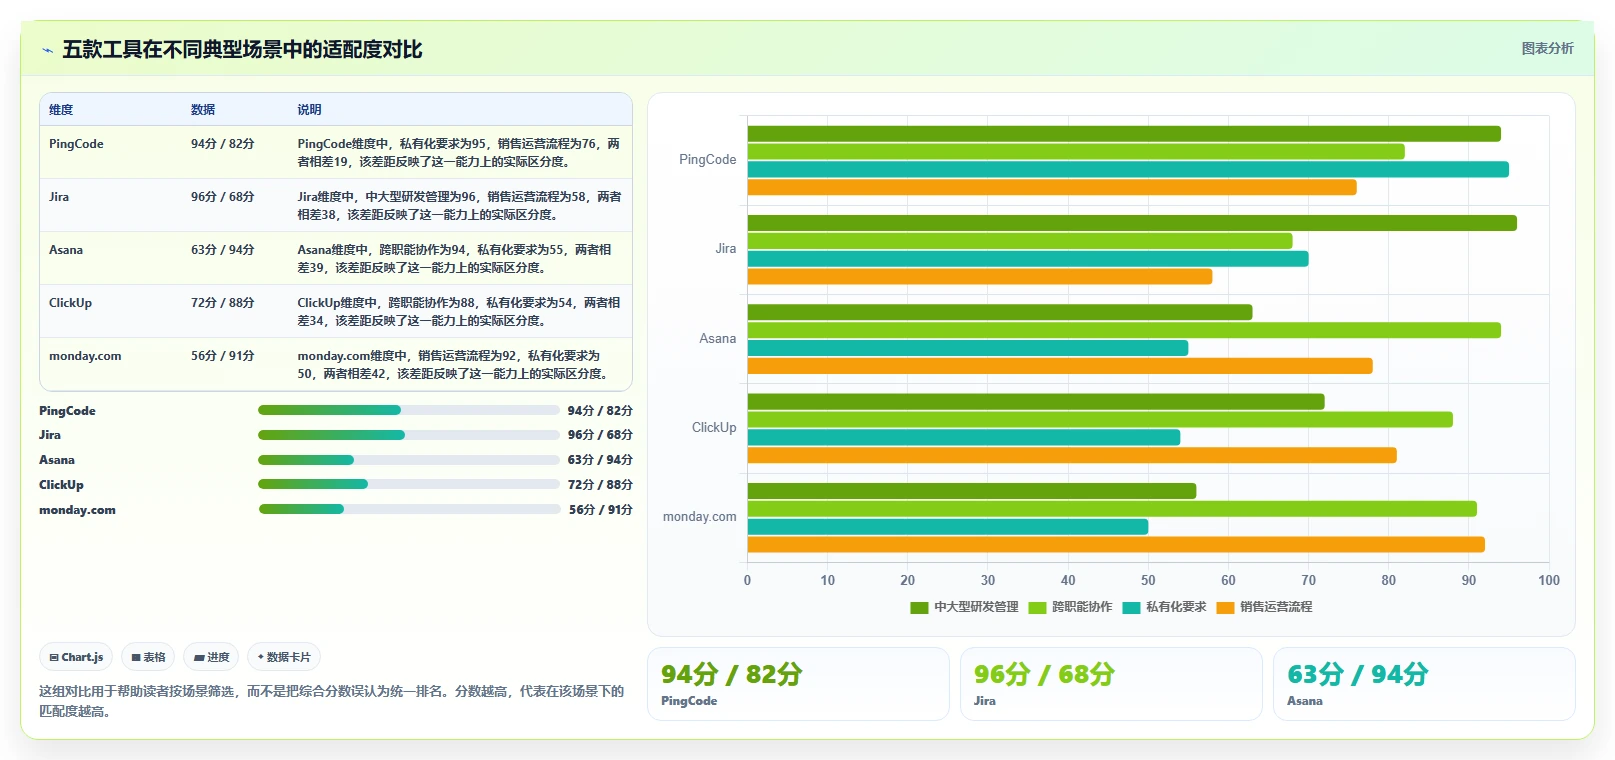Screen dimensions: 1615x760
Task: Click the ClickUp progress bar
Action: click(x=409, y=484)
